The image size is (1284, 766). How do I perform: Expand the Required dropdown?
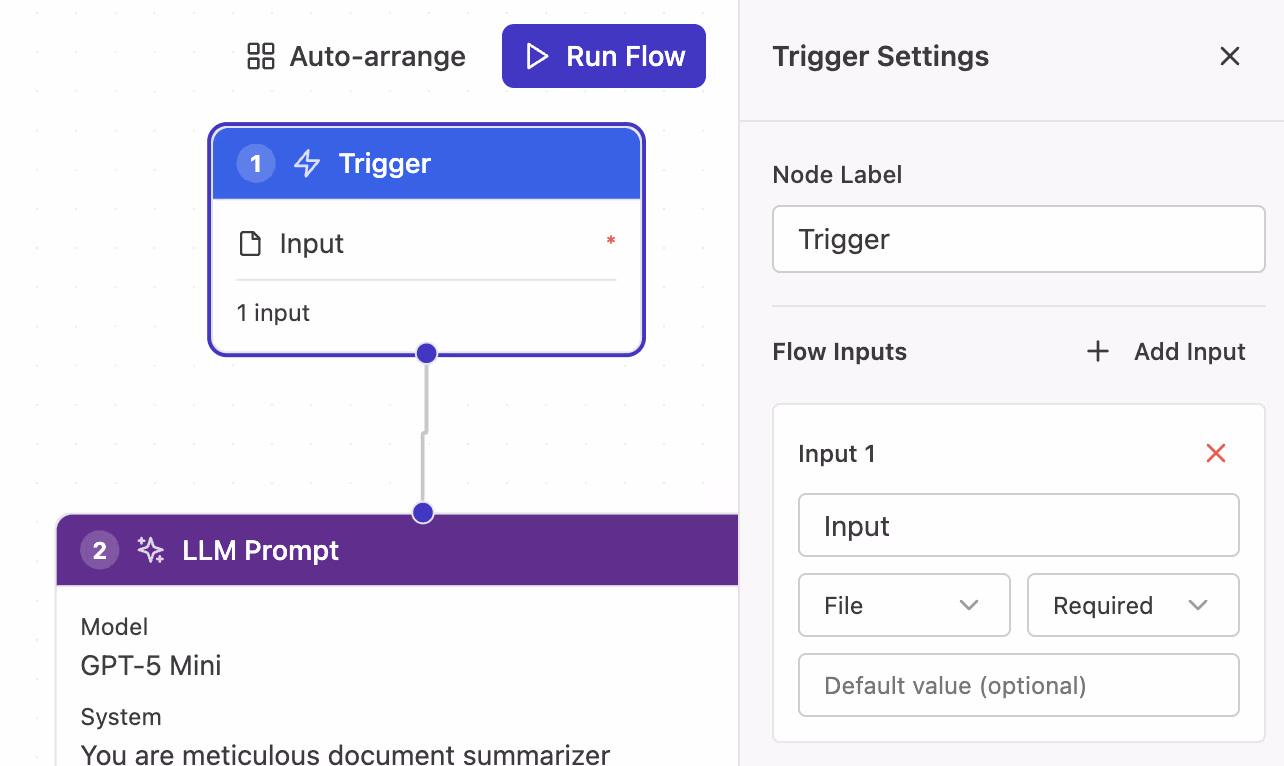[1132, 605]
